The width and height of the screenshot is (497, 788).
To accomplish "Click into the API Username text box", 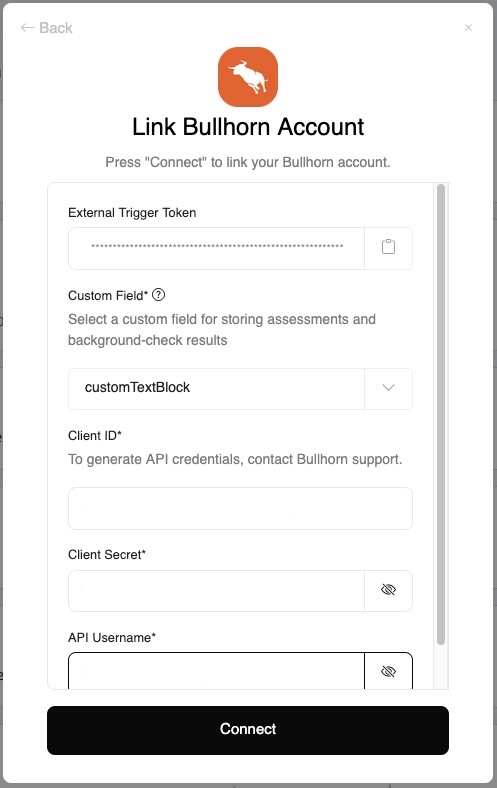I will (x=216, y=671).
